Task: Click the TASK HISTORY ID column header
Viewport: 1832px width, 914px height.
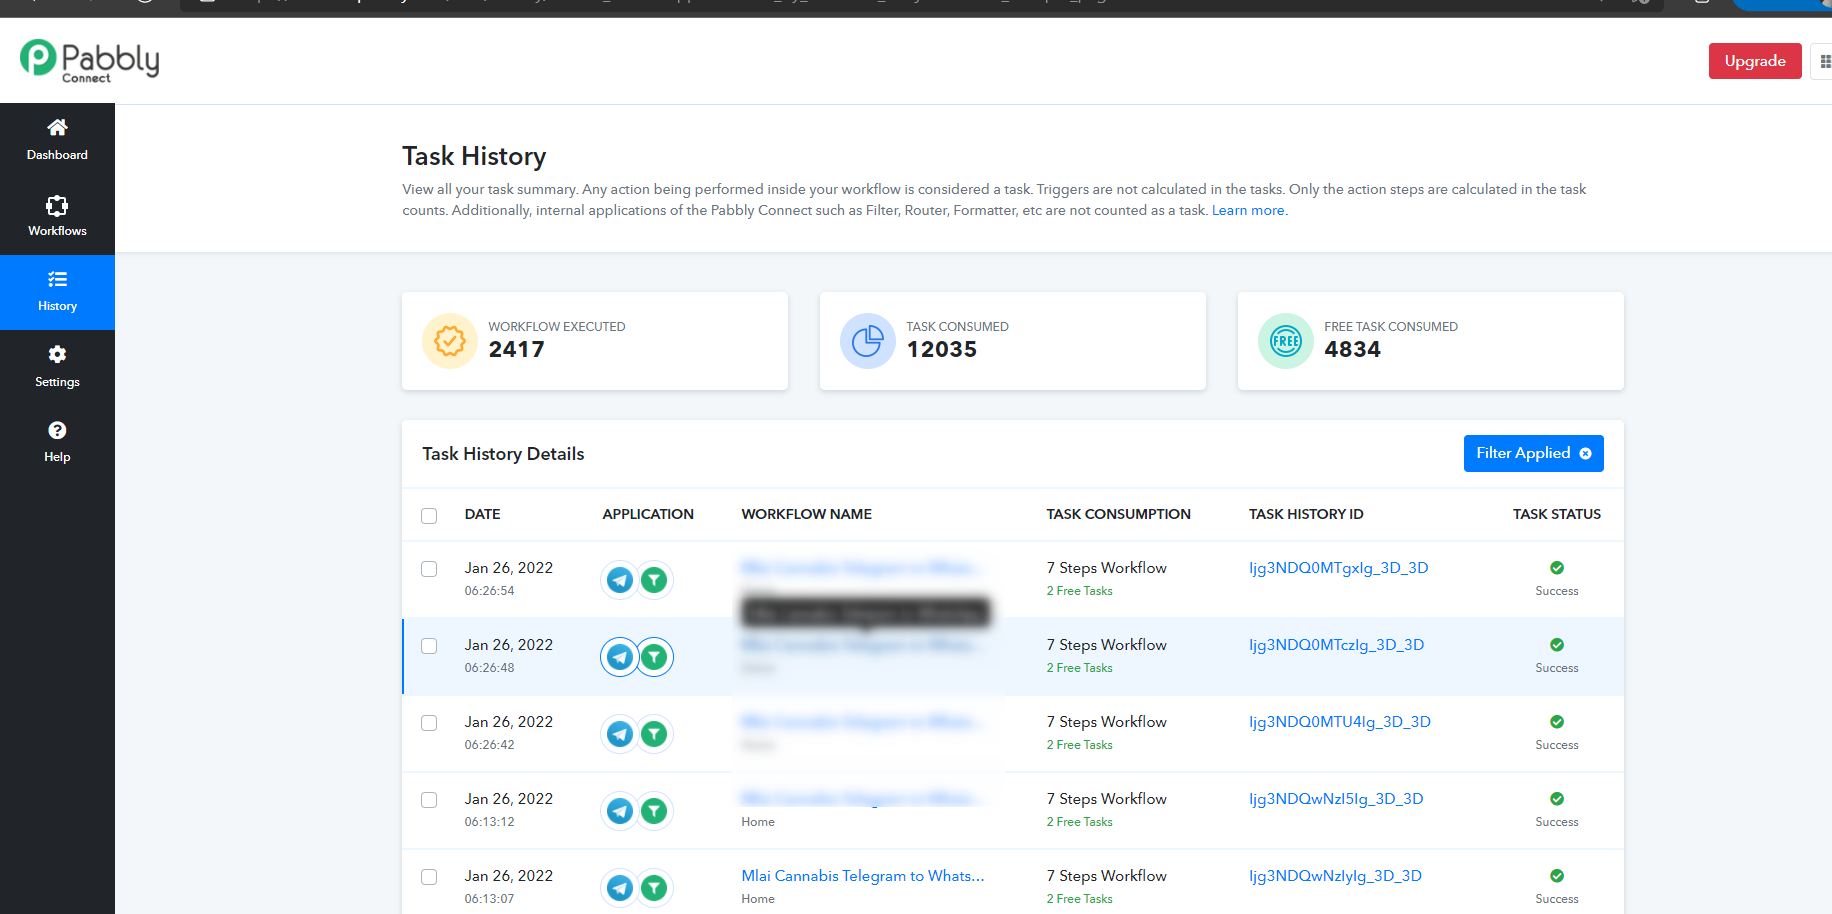Action: [x=1306, y=514]
